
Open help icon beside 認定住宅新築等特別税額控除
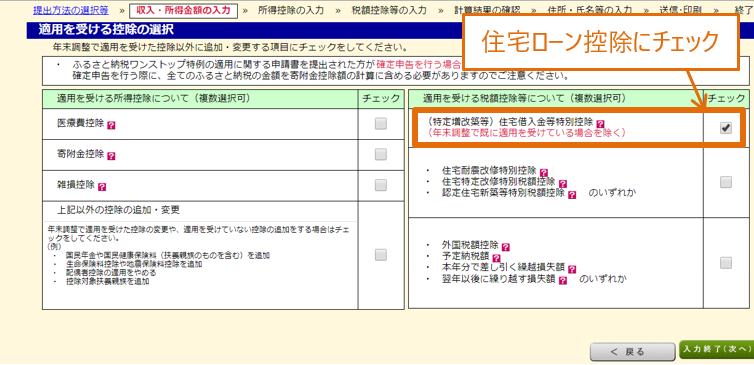coord(572,195)
